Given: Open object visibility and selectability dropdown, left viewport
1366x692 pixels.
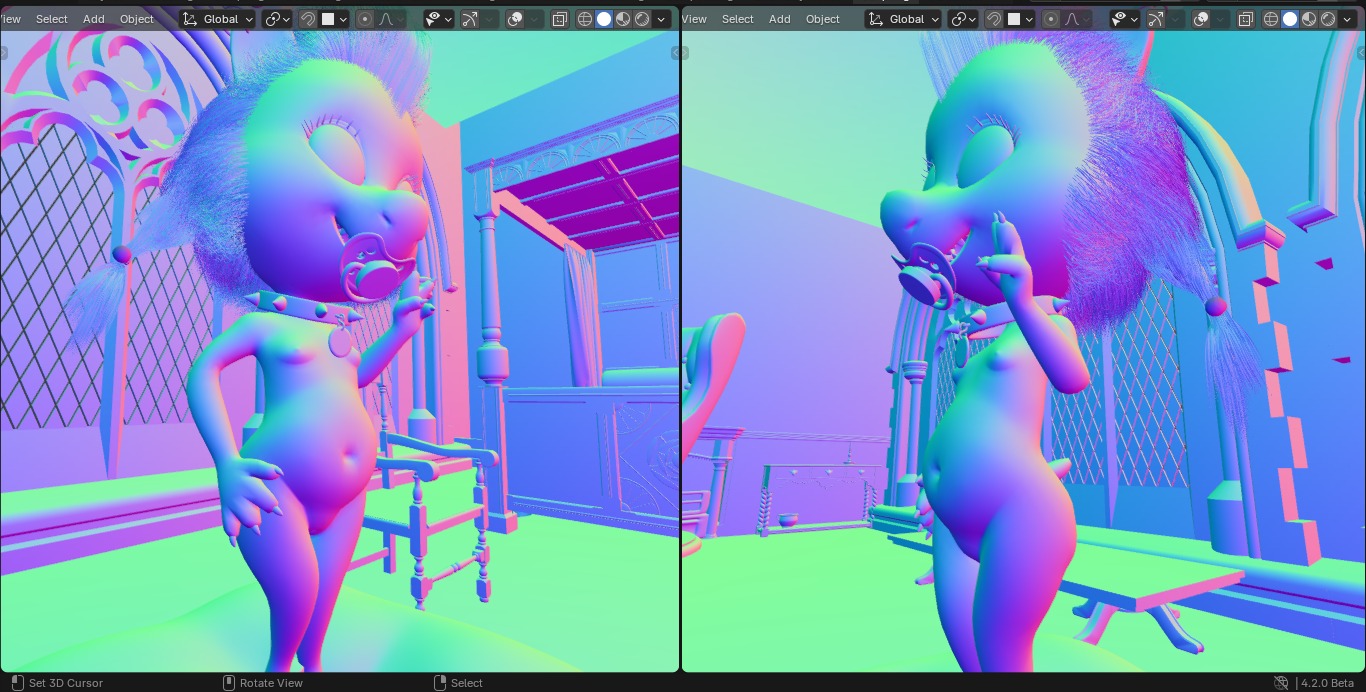Looking at the screenshot, I should point(439,19).
